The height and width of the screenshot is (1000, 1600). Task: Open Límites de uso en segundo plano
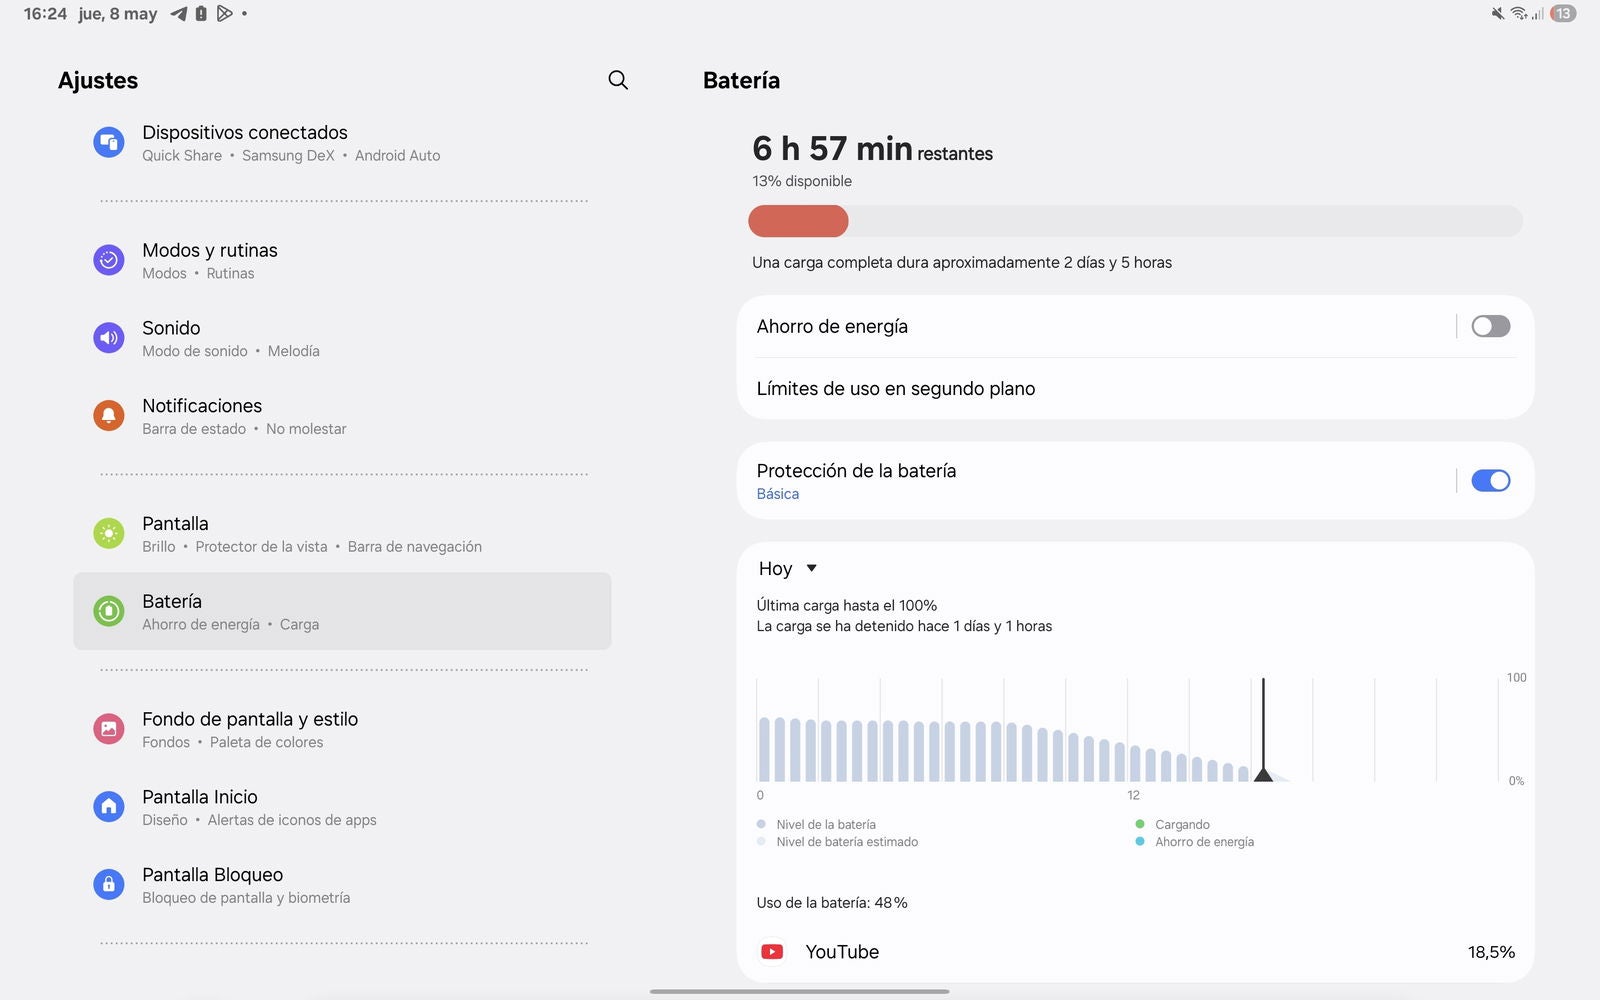tap(896, 389)
